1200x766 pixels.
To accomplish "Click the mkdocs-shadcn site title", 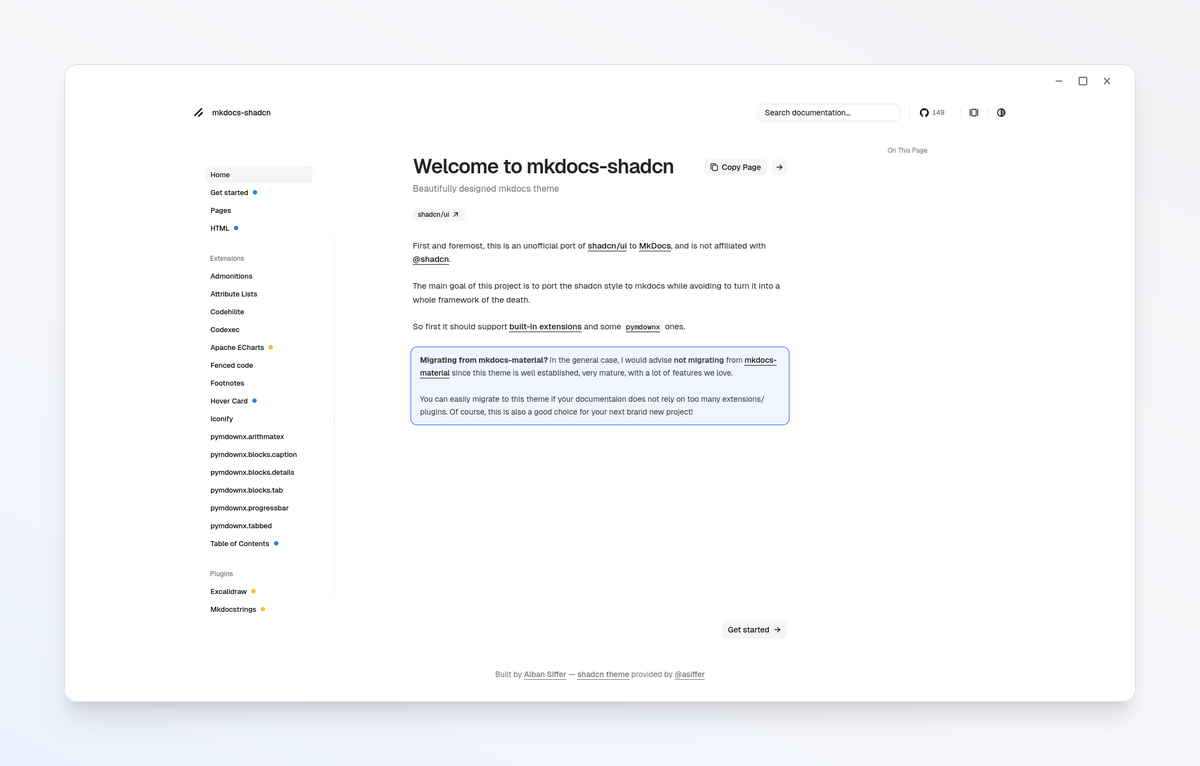I will (x=241, y=113).
